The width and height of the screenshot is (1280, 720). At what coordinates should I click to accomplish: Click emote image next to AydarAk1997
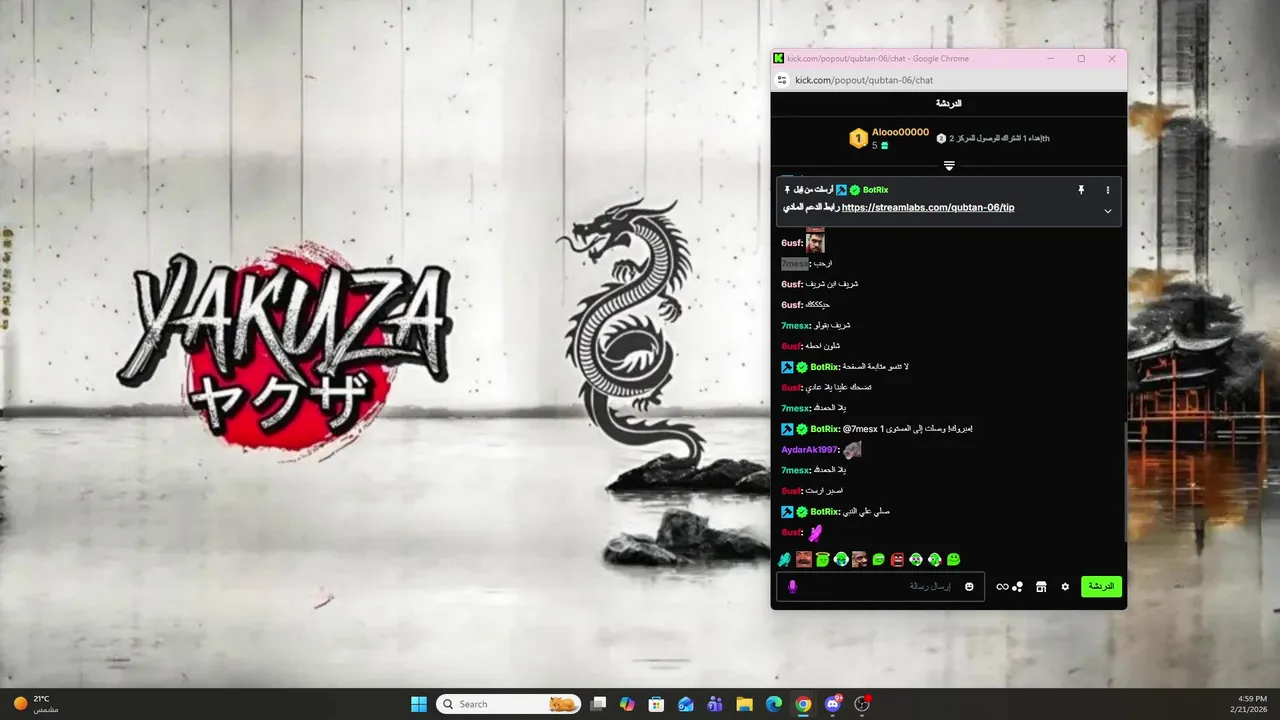click(x=852, y=450)
